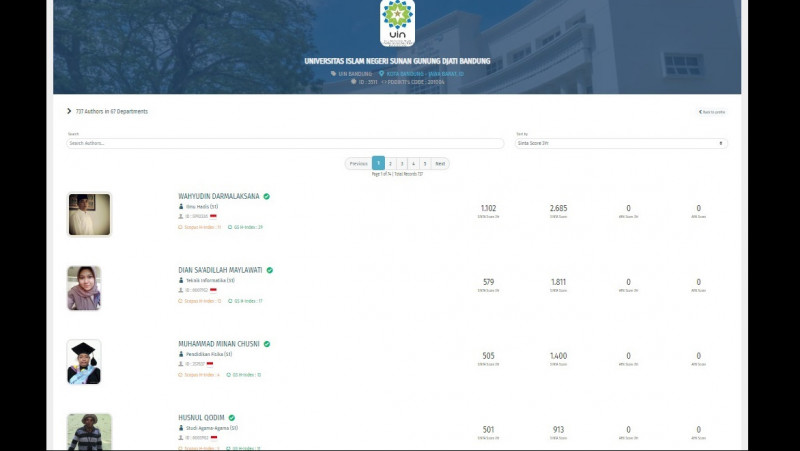
Task: Expand the 737 Authors in 67 Departments chevron
Action: click(69, 111)
